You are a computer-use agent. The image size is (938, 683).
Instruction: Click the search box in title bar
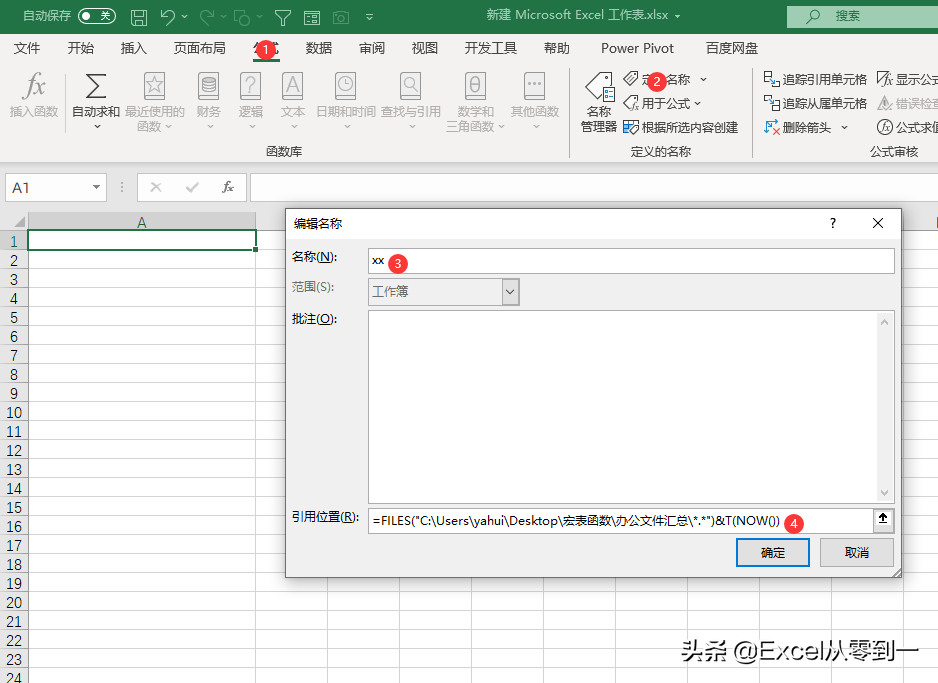coord(862,16)
